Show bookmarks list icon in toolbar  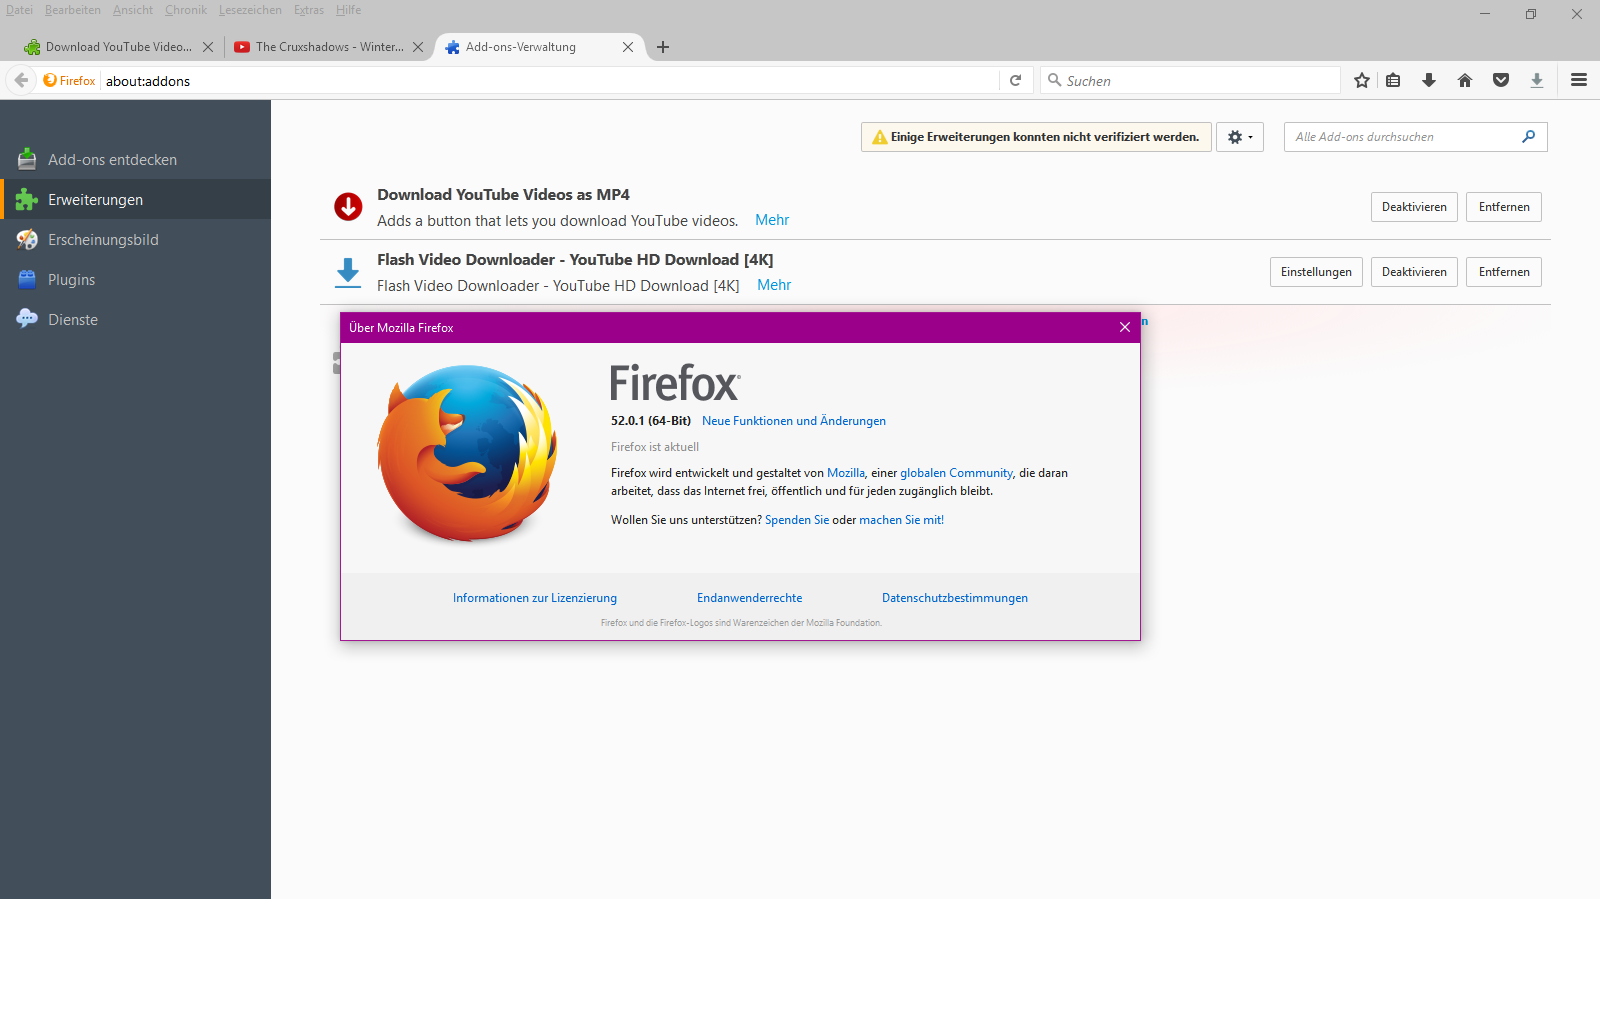coord(1393,81)
